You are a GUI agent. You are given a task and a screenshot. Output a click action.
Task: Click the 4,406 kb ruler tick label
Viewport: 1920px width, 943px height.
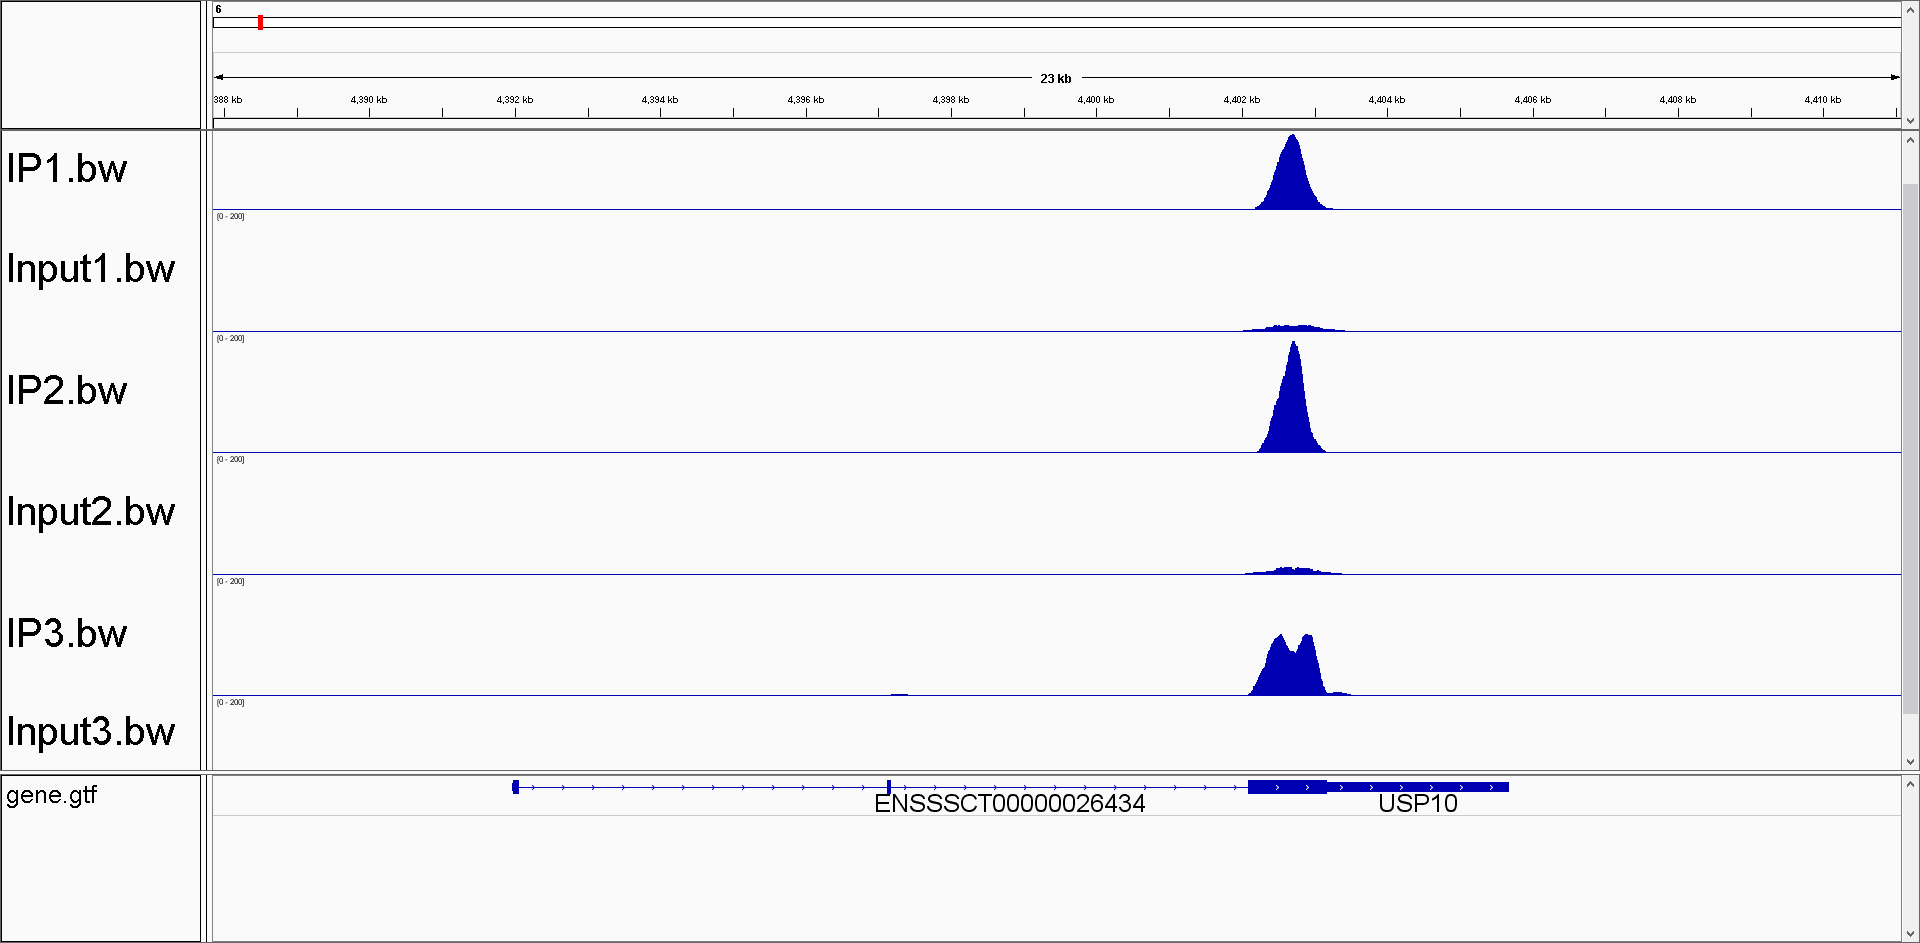click(x=1532, y=100)
